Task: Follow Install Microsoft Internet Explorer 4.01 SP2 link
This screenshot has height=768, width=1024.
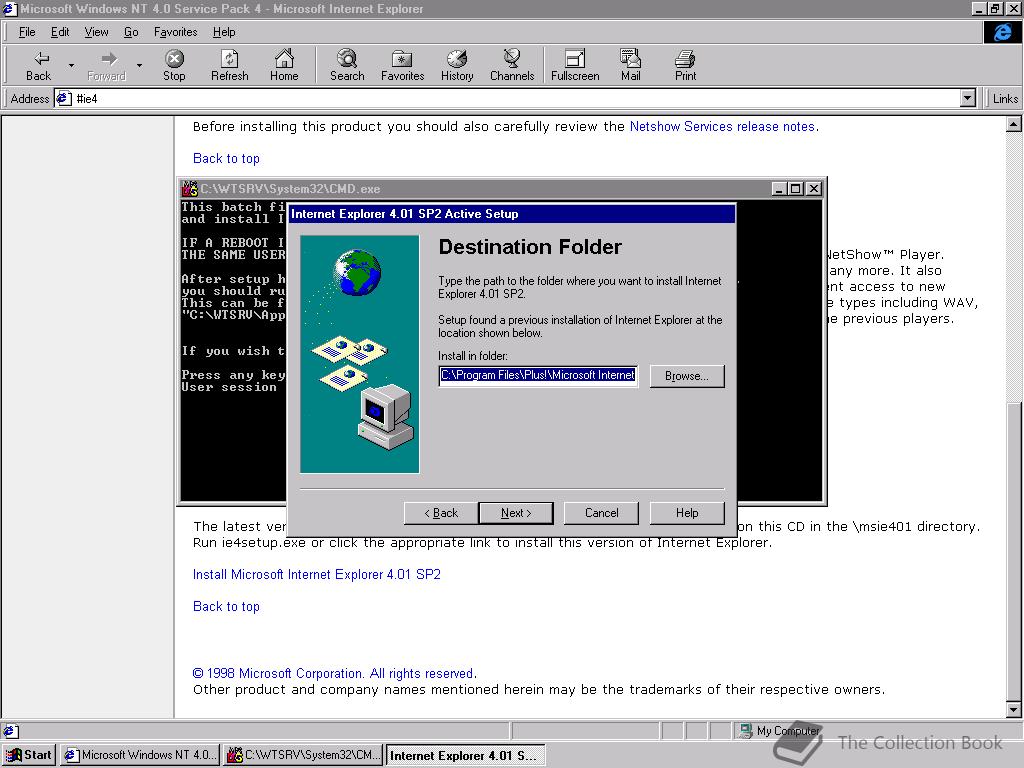Action: 317,575
